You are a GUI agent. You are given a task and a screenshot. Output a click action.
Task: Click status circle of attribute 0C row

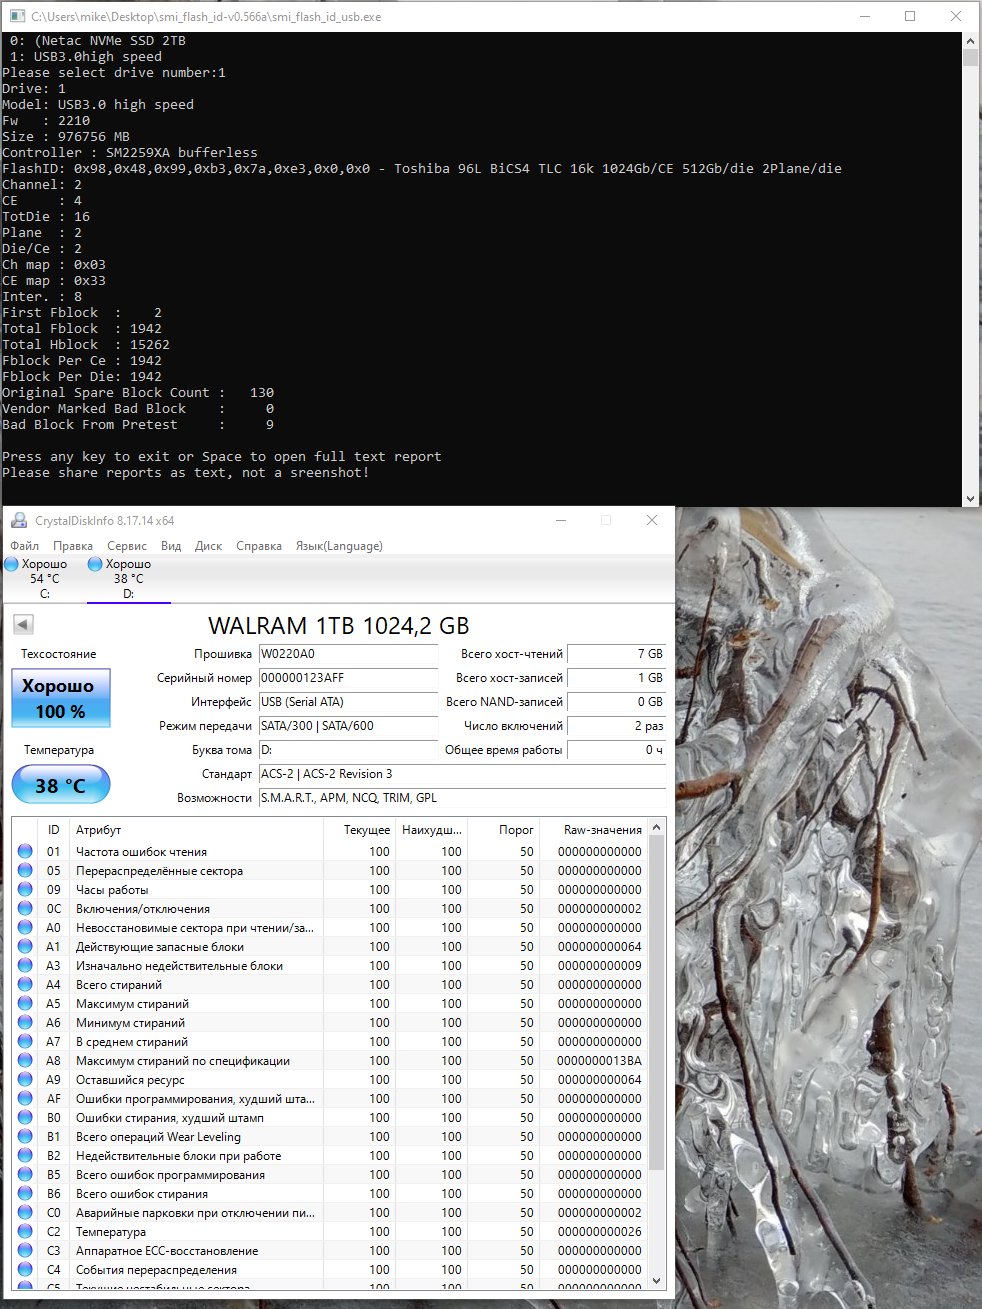[x=25, y=908]
